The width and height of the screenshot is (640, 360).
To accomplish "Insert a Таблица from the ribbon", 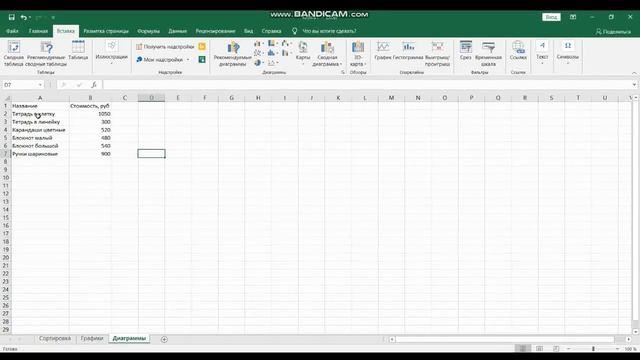I will tap(78, 51).
